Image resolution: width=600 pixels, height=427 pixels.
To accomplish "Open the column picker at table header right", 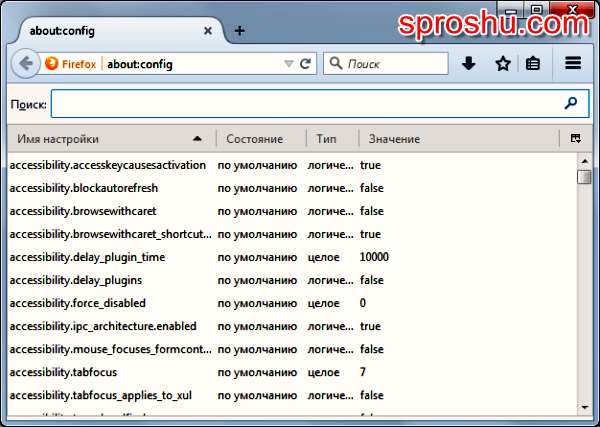I will tap(576, 138).
